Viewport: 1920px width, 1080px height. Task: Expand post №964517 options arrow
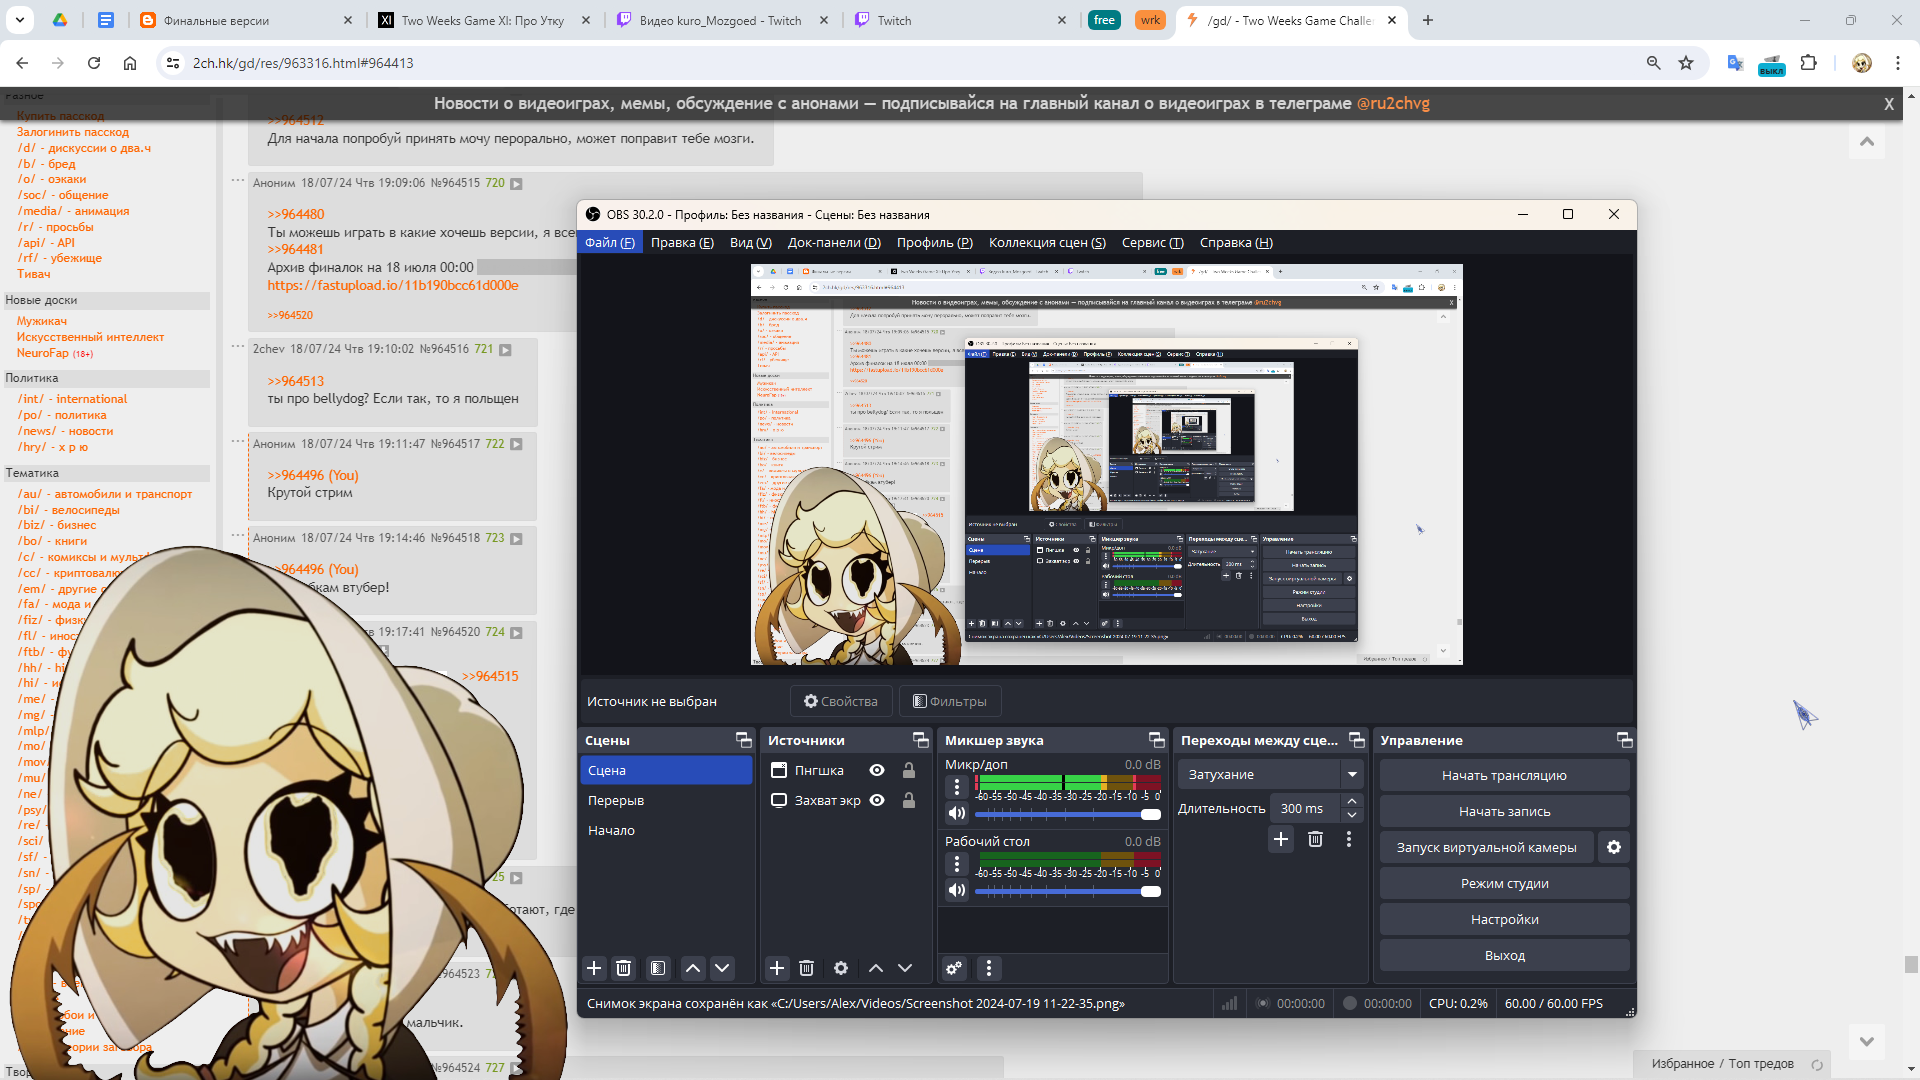pyautogui.click(x=516, y=444)
